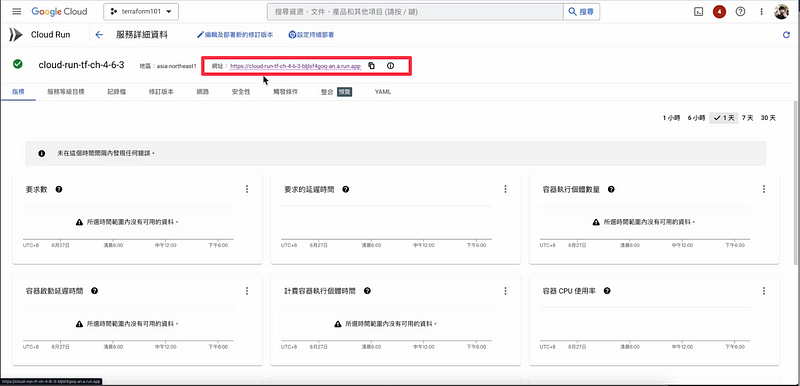Activate Cloud Shell terminal icon

pyautogui.click(x=698, y=11)
